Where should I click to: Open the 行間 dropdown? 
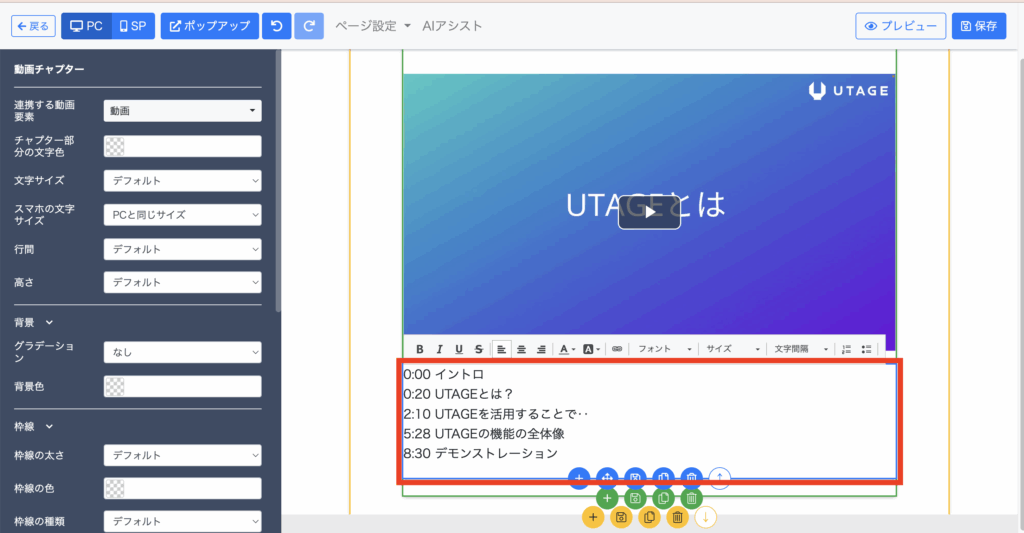(183, 250)
